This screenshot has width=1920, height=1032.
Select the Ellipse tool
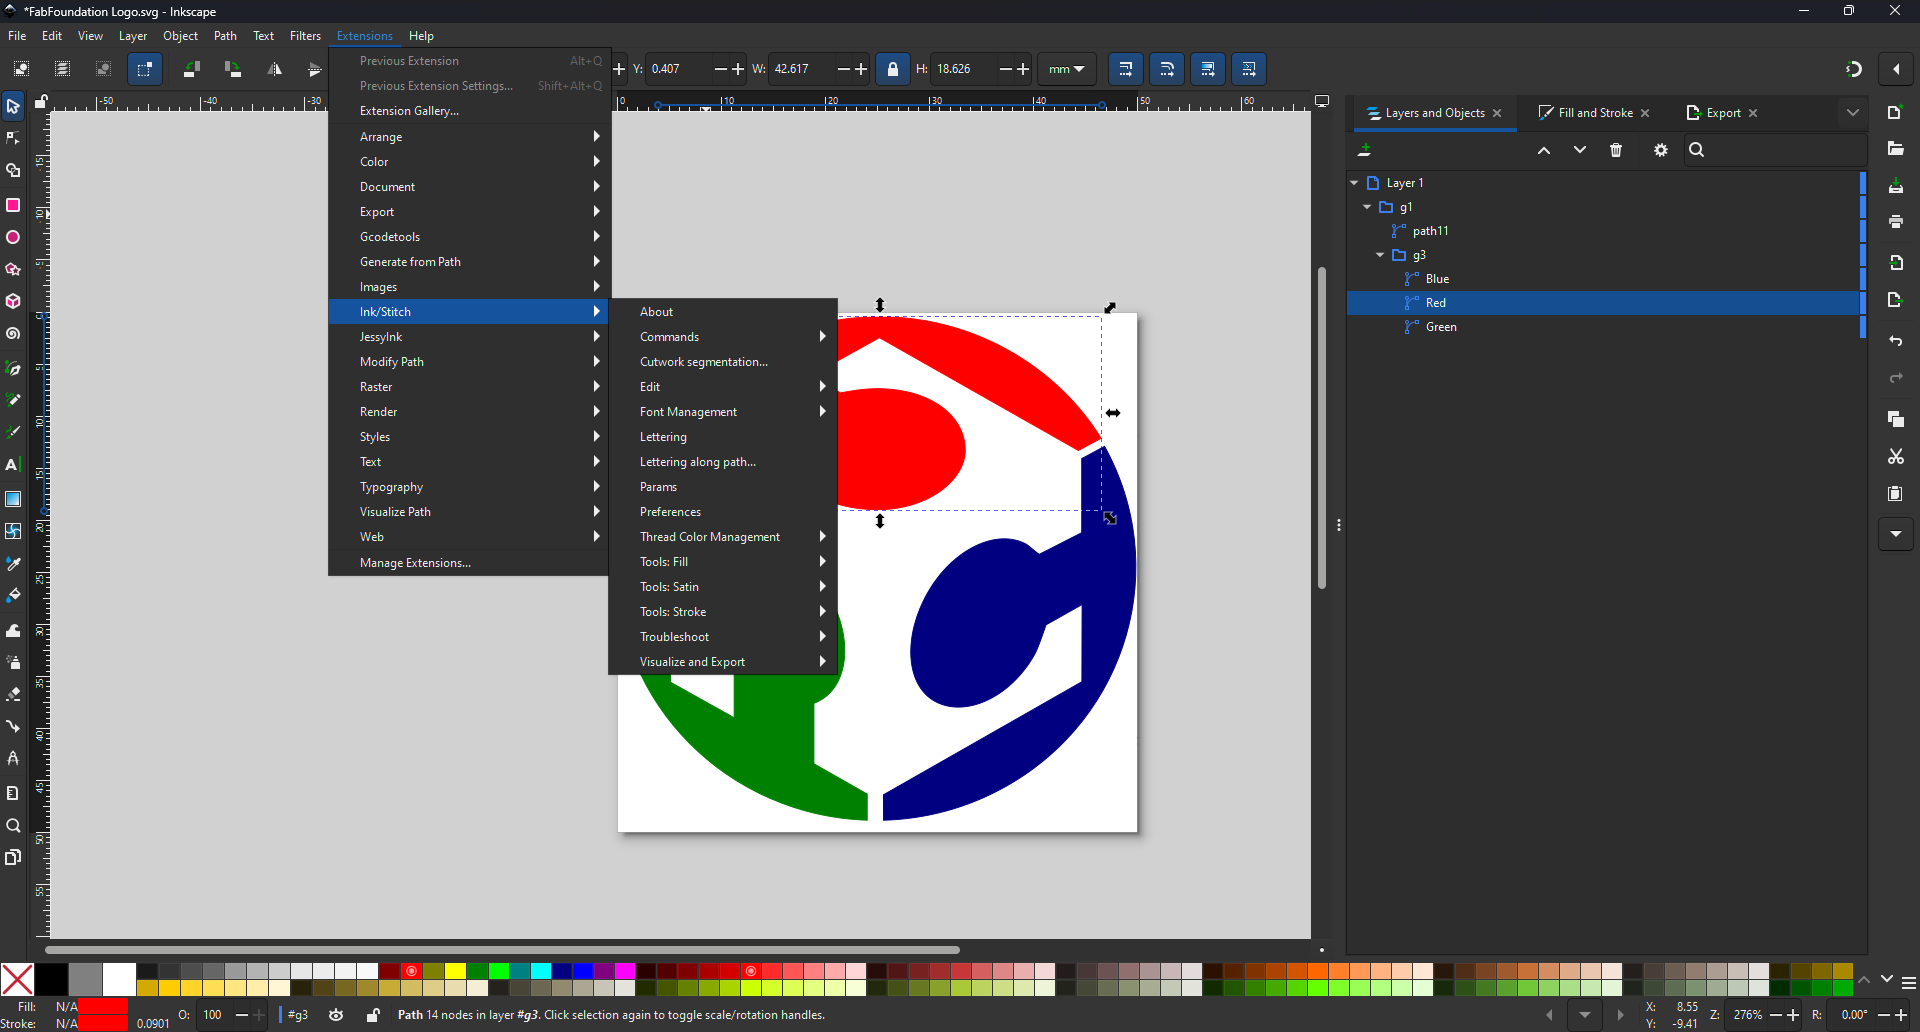(x=13, y=238)
